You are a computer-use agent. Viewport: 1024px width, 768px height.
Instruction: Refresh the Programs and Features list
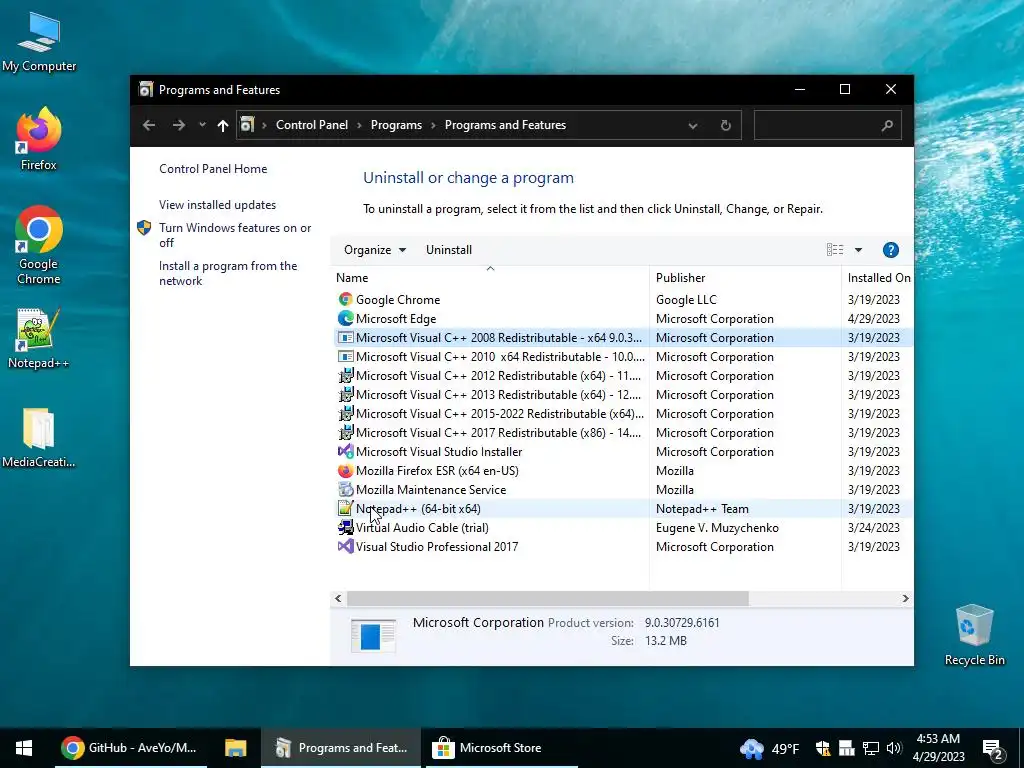(x=726, y=125)
